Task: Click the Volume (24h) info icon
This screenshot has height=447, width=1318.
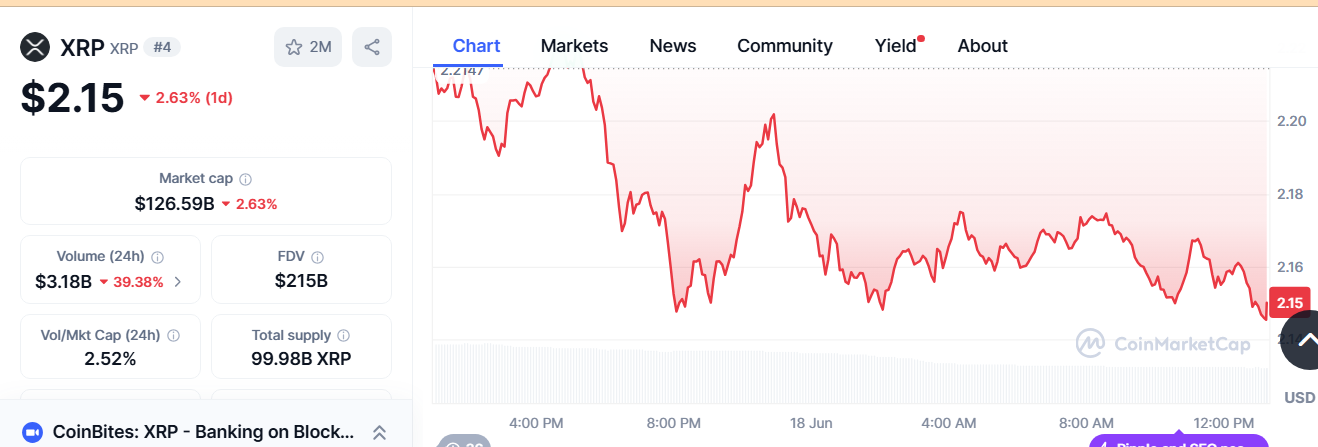Action: click(x=157, y=257)
